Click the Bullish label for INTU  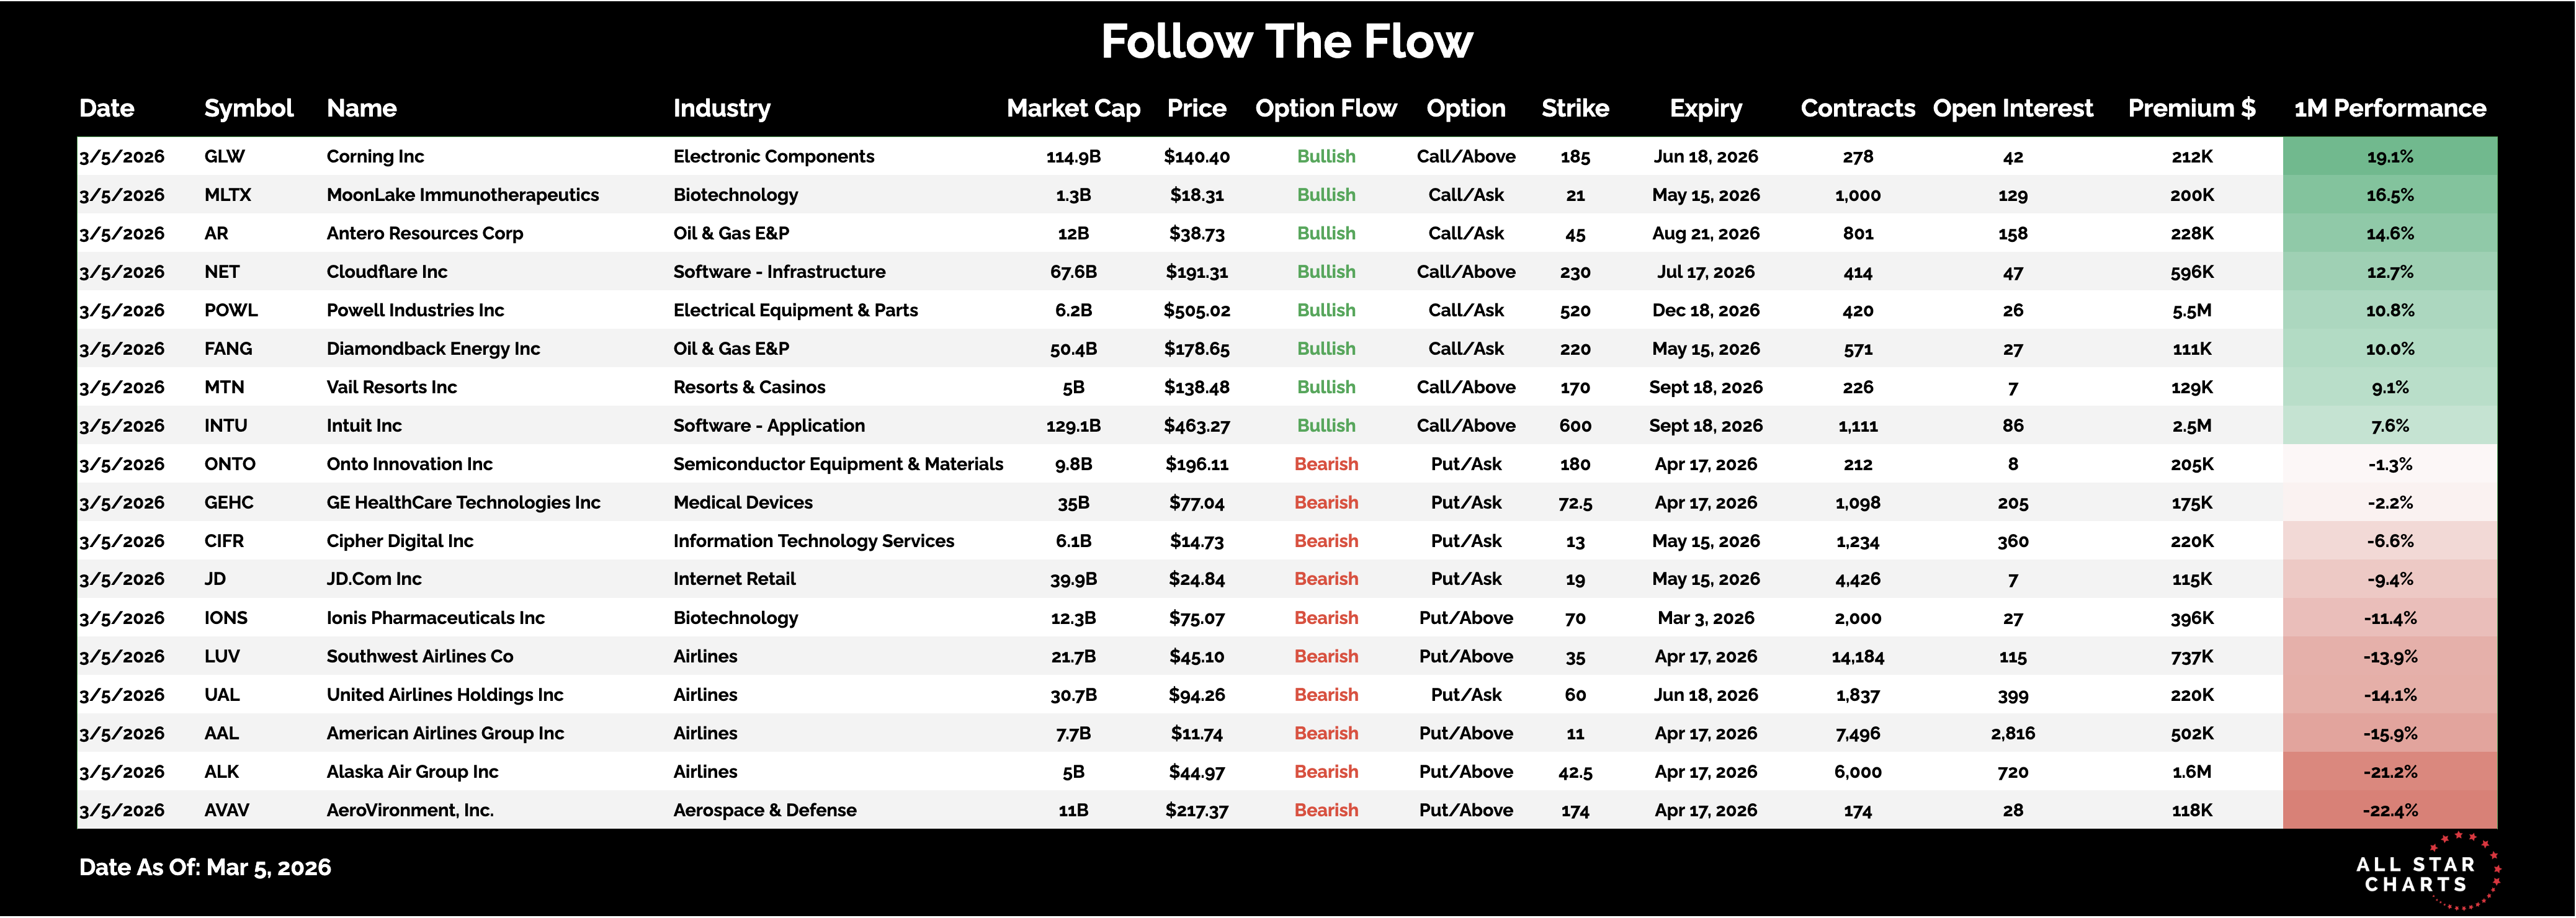1325,426
